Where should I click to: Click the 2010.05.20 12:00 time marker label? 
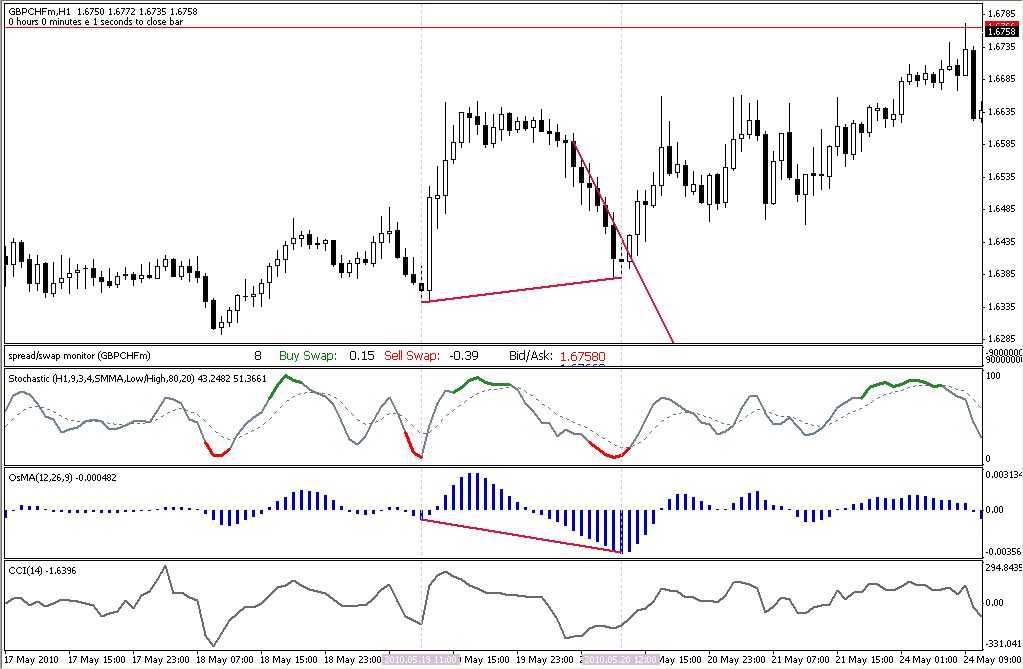pyautogui.click(x=621, y=660)
